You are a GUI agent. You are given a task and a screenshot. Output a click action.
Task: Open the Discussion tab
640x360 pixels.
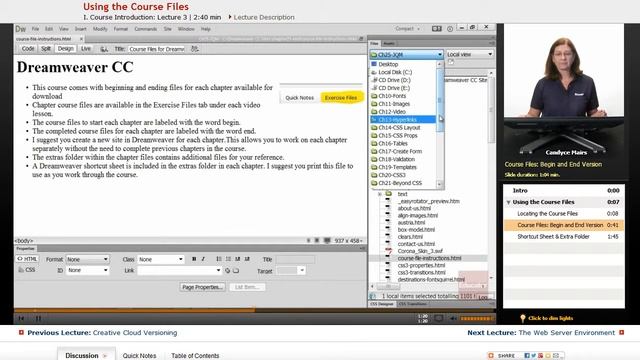click(x=86, y=355)
